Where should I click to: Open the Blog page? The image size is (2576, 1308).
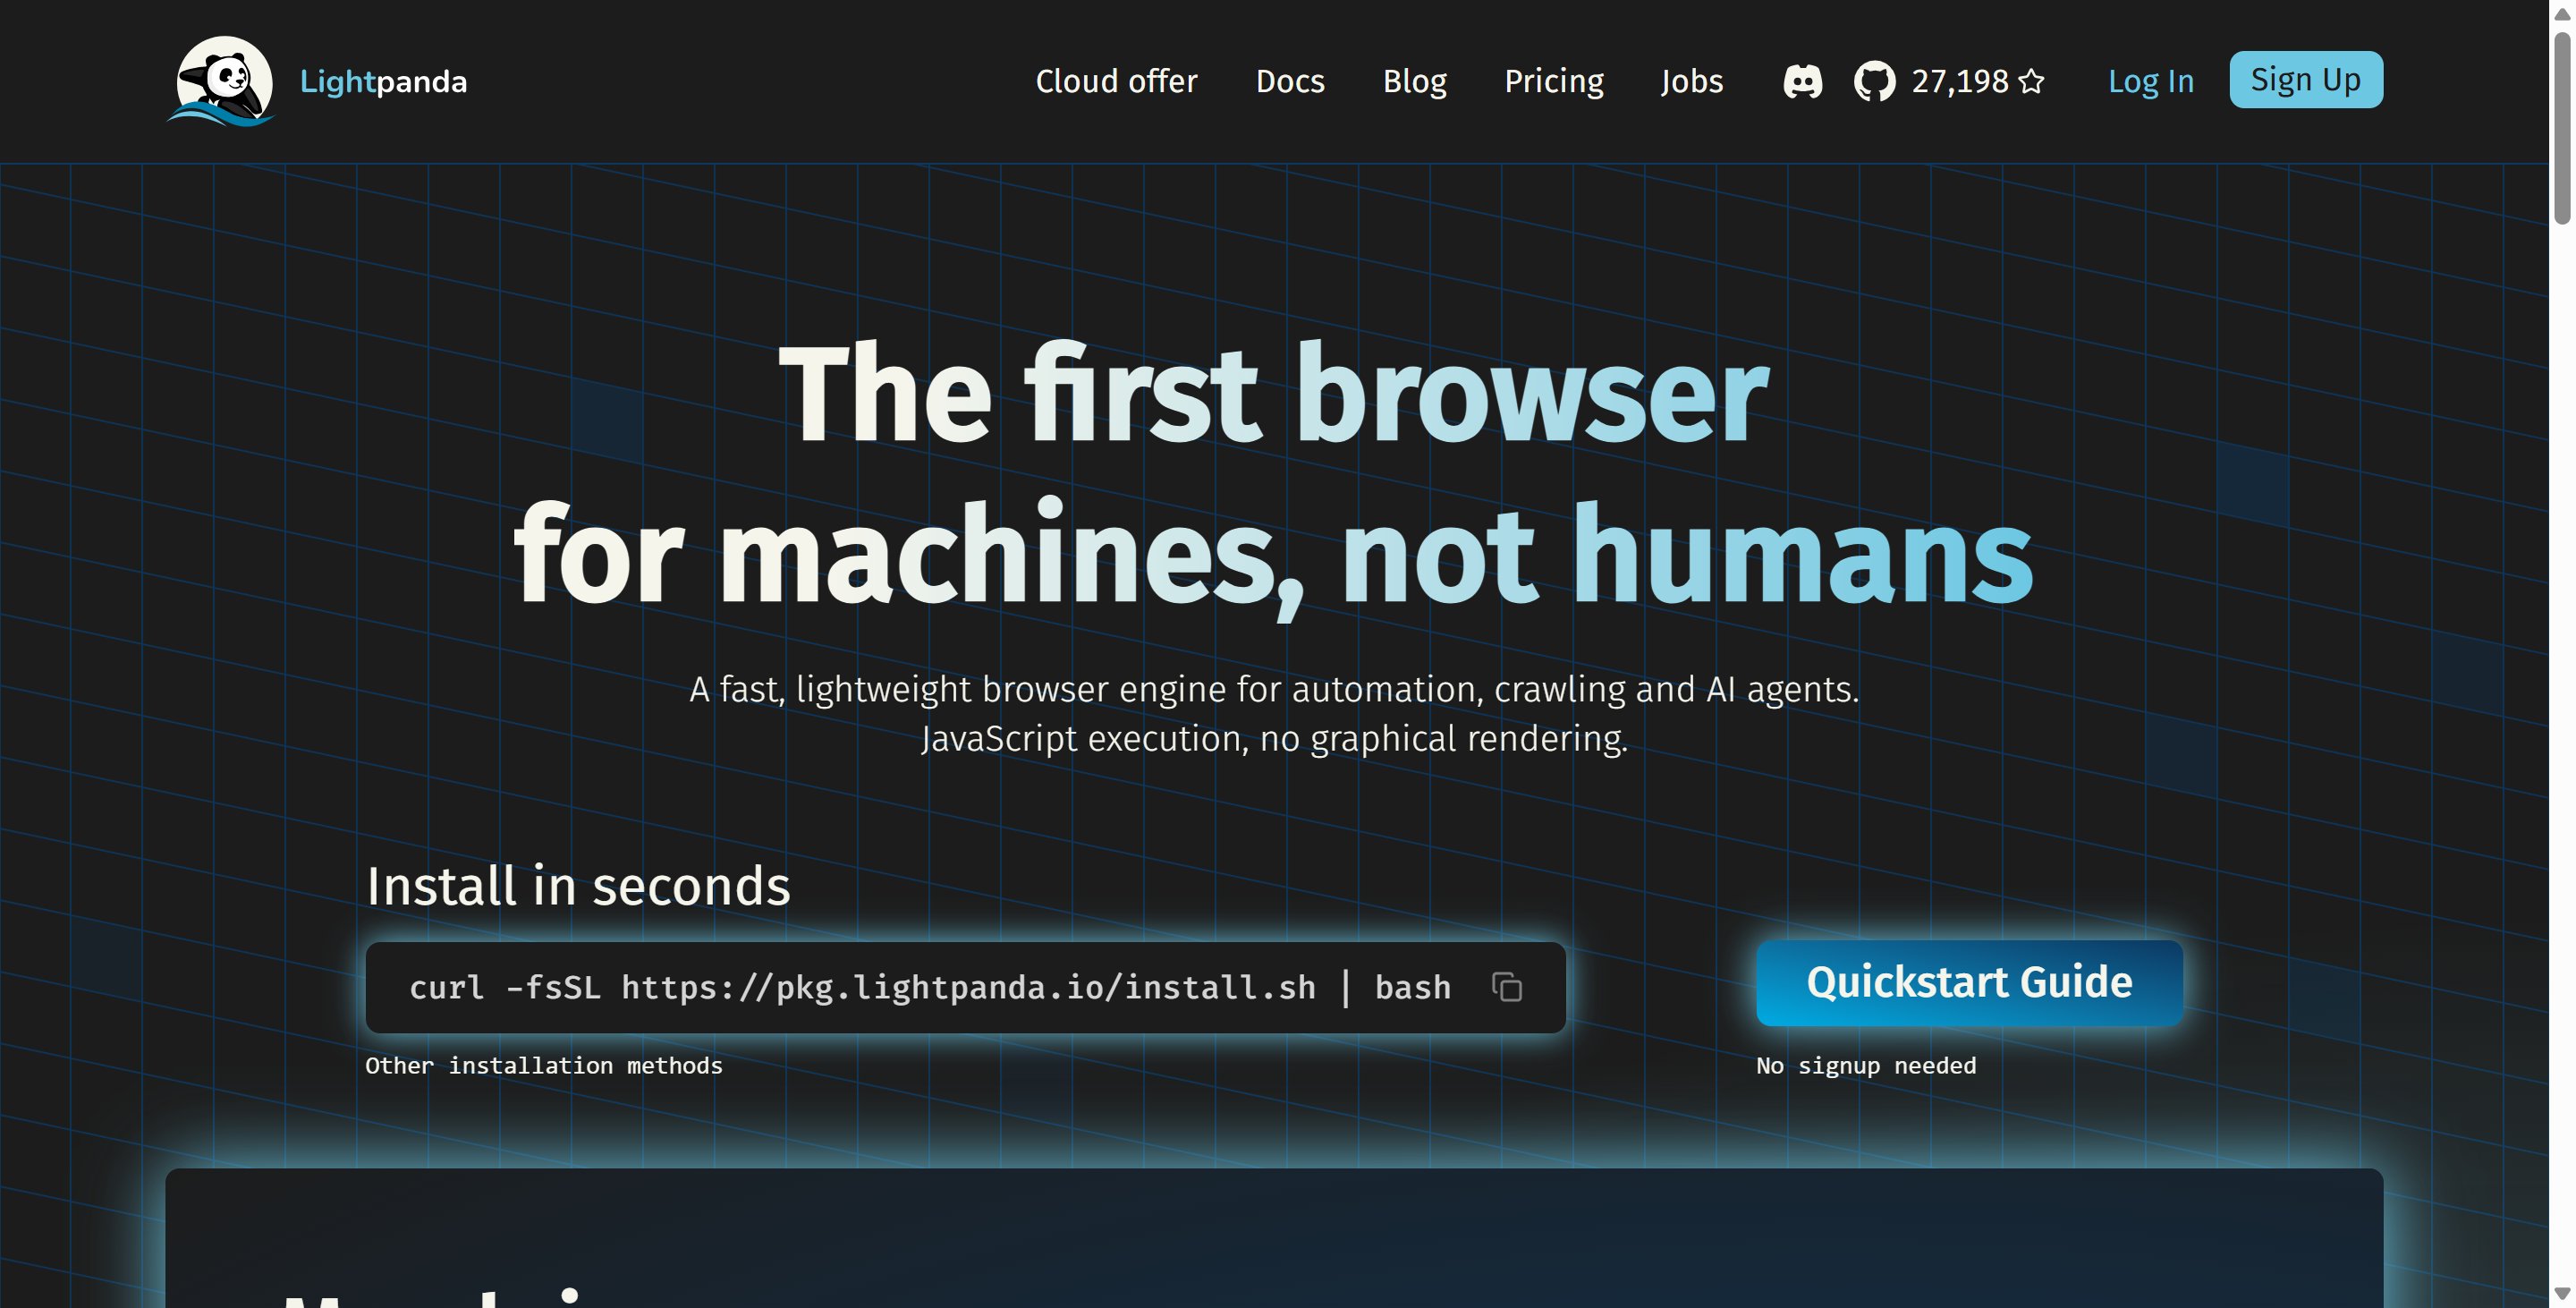click(x=1414, y=81)
